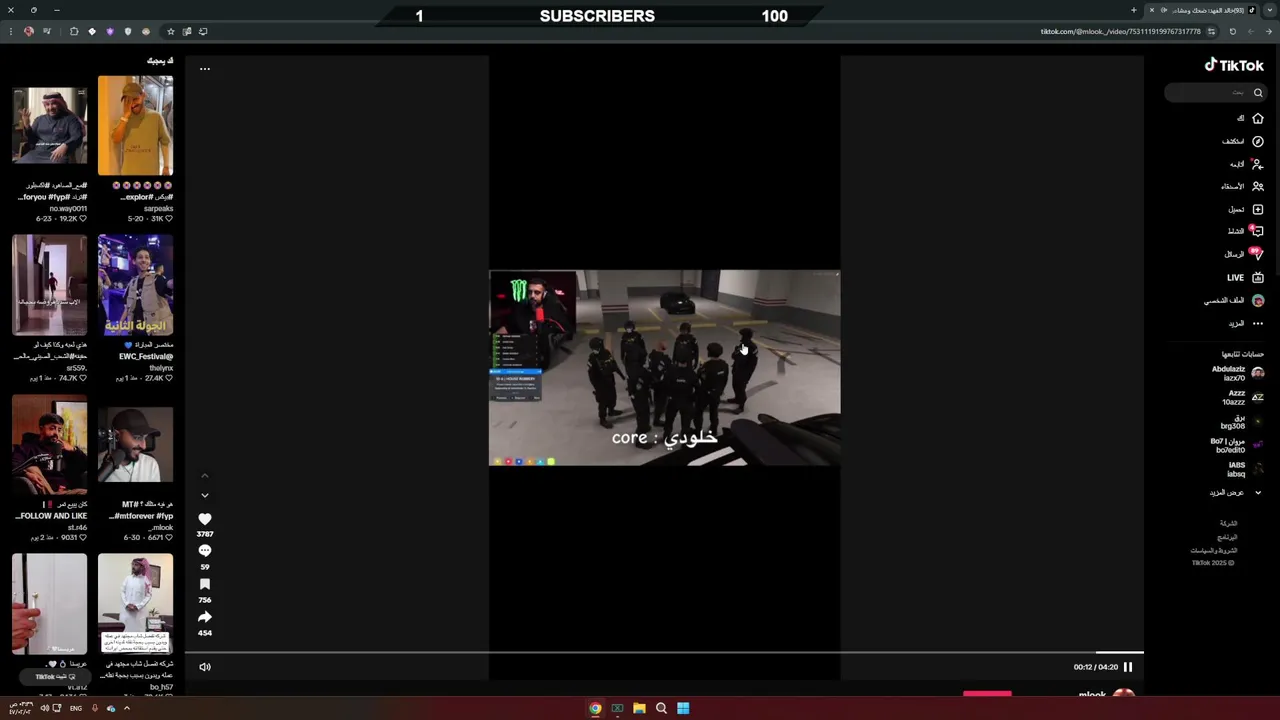Screen dimensions: 1280x720
Task: Open the bo_h57 white thobe thumbnail
Action: tap(135, 604)
